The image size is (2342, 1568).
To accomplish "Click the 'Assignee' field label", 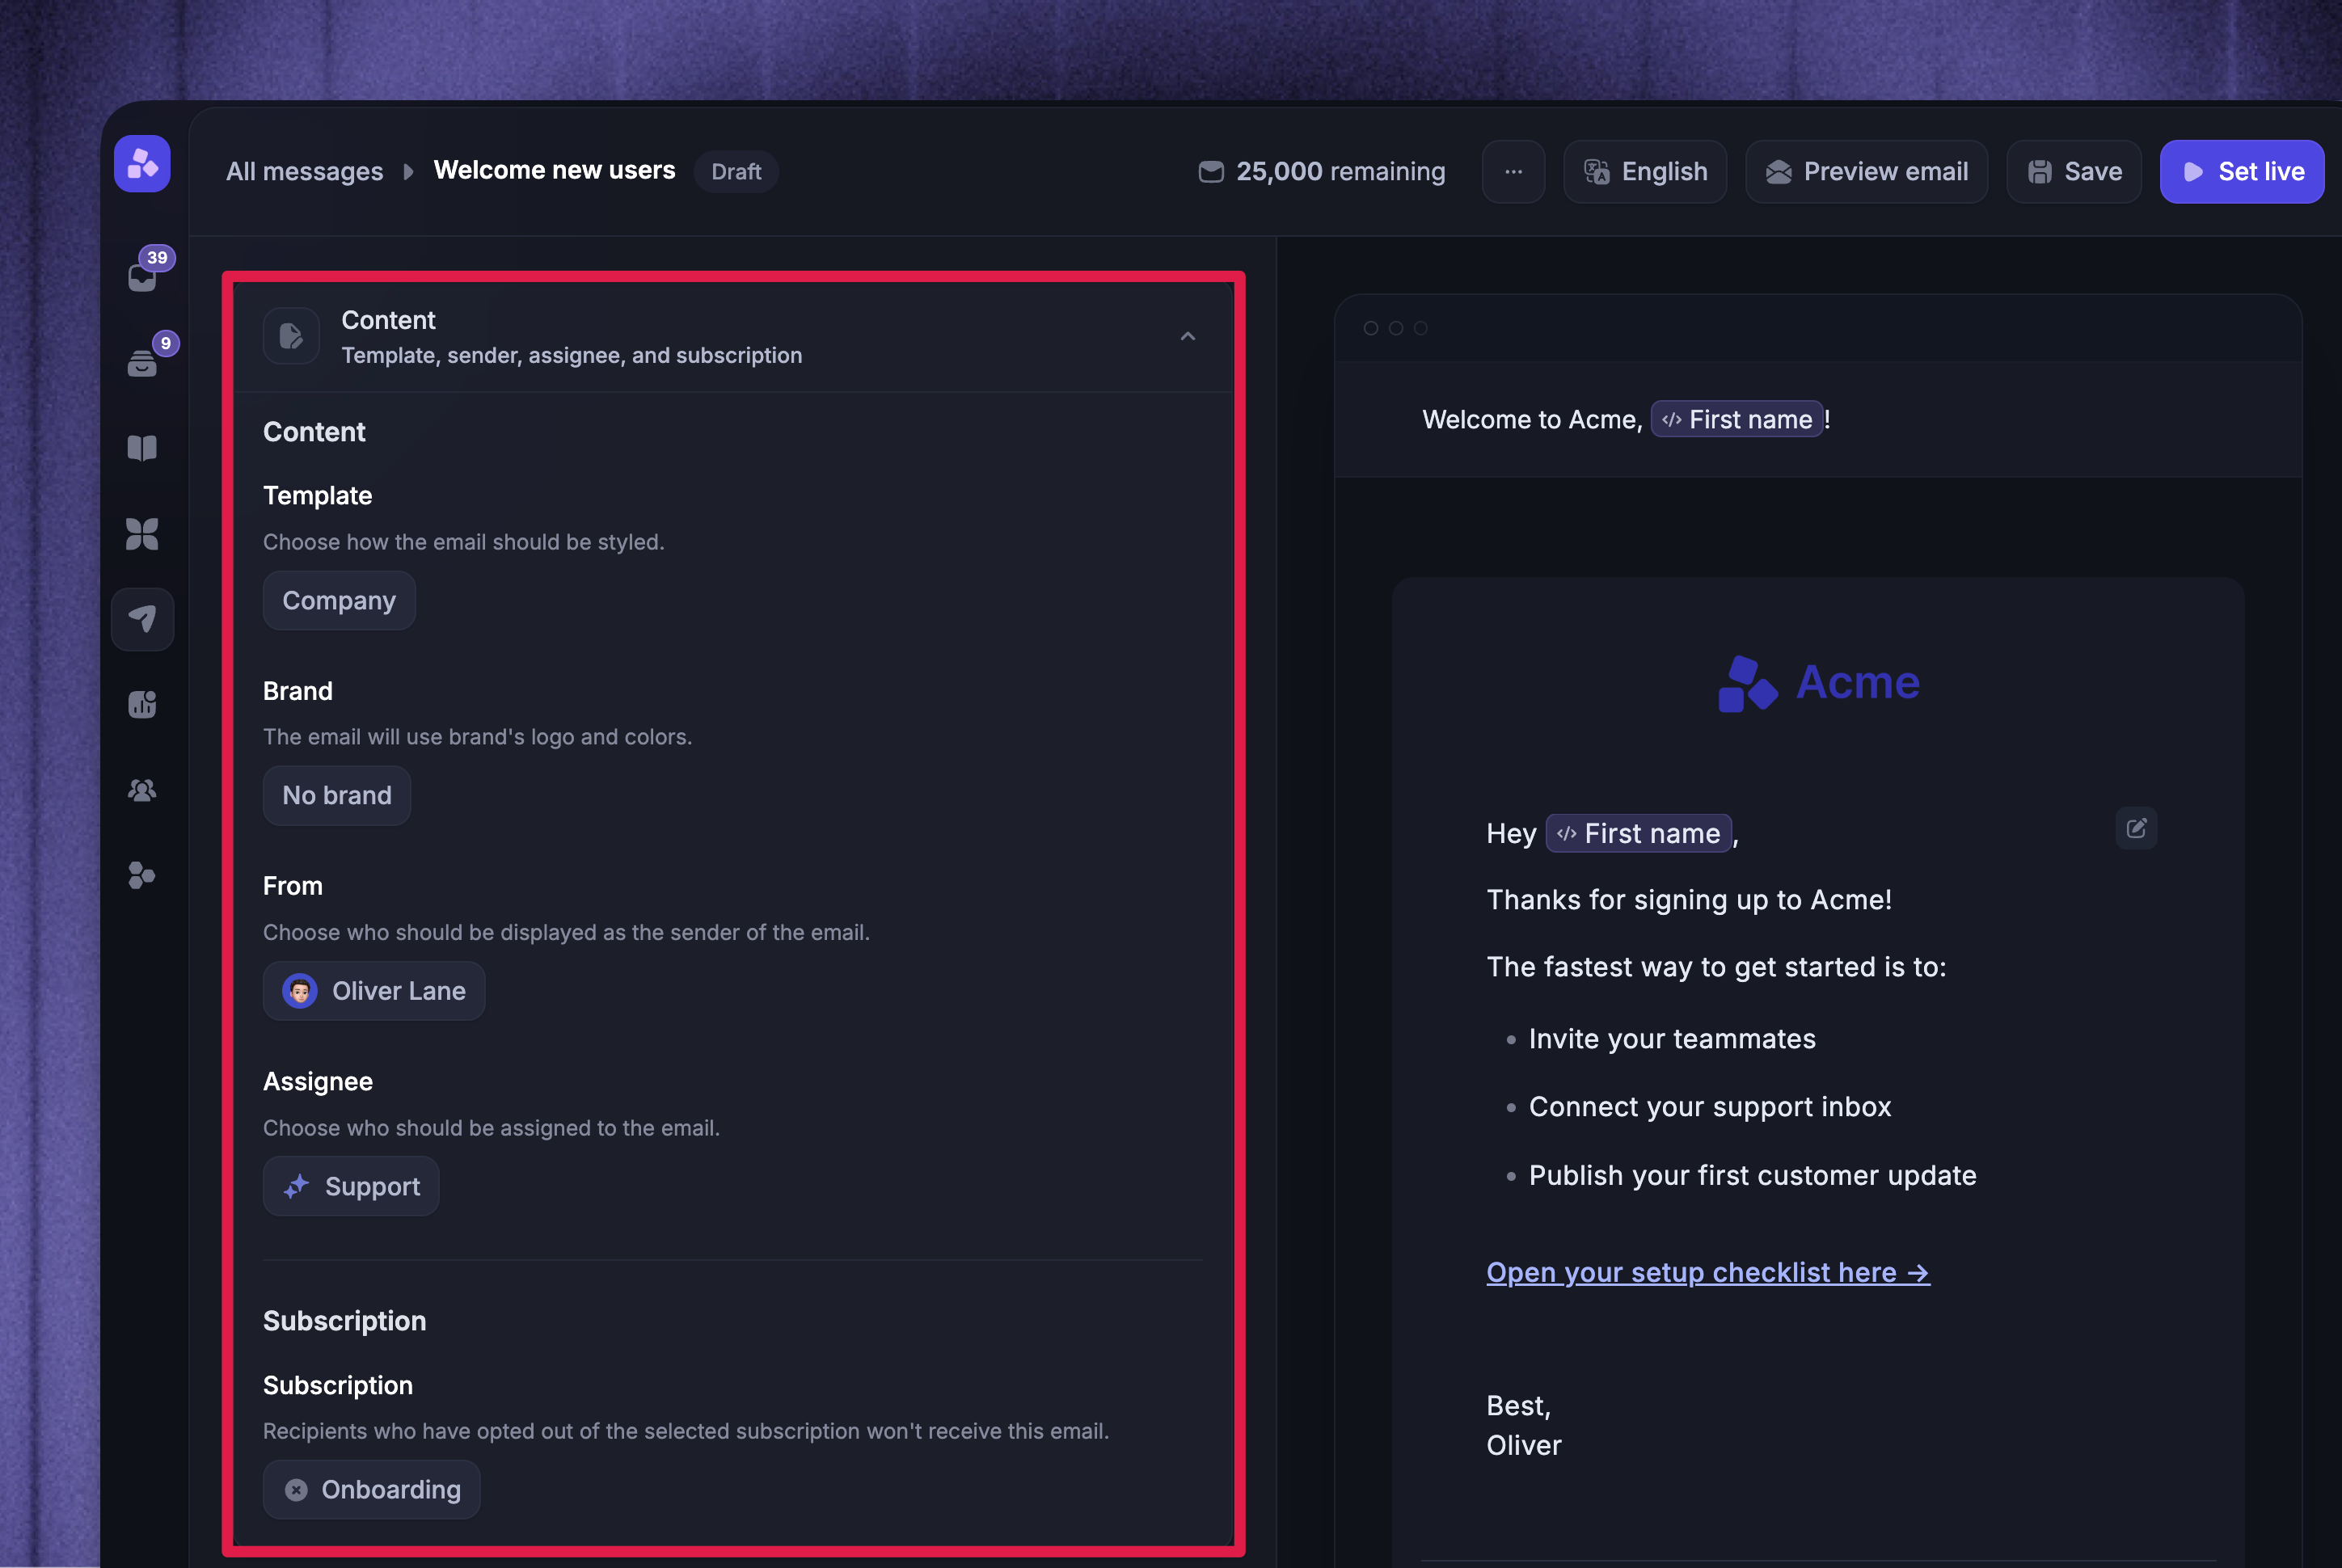I will pyautogui.click(x=318, y=1082).
